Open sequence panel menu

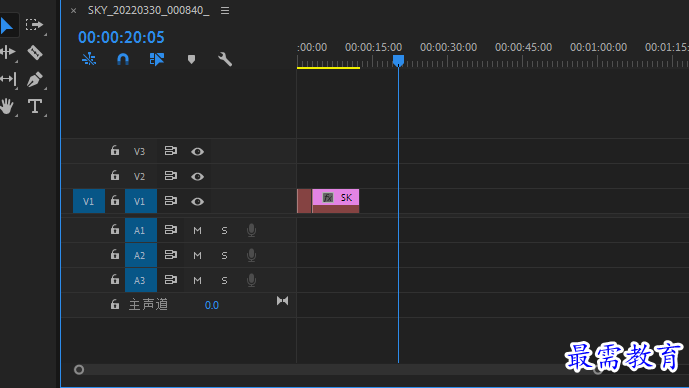pos(225,11)
